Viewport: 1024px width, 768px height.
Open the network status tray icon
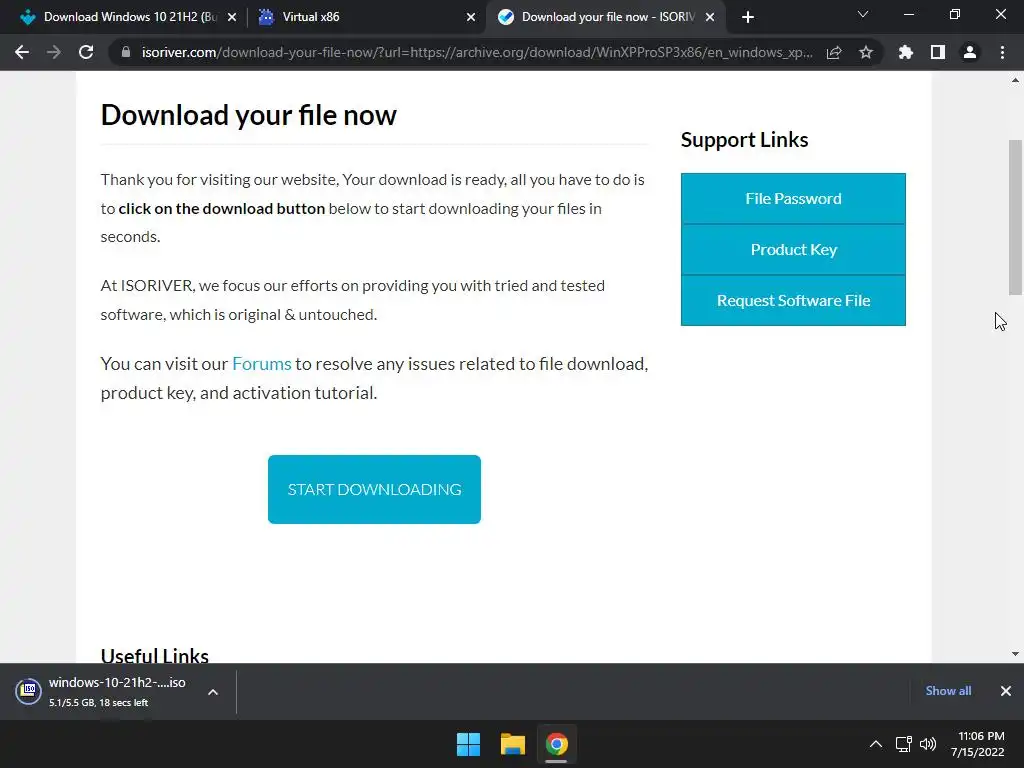904,744
